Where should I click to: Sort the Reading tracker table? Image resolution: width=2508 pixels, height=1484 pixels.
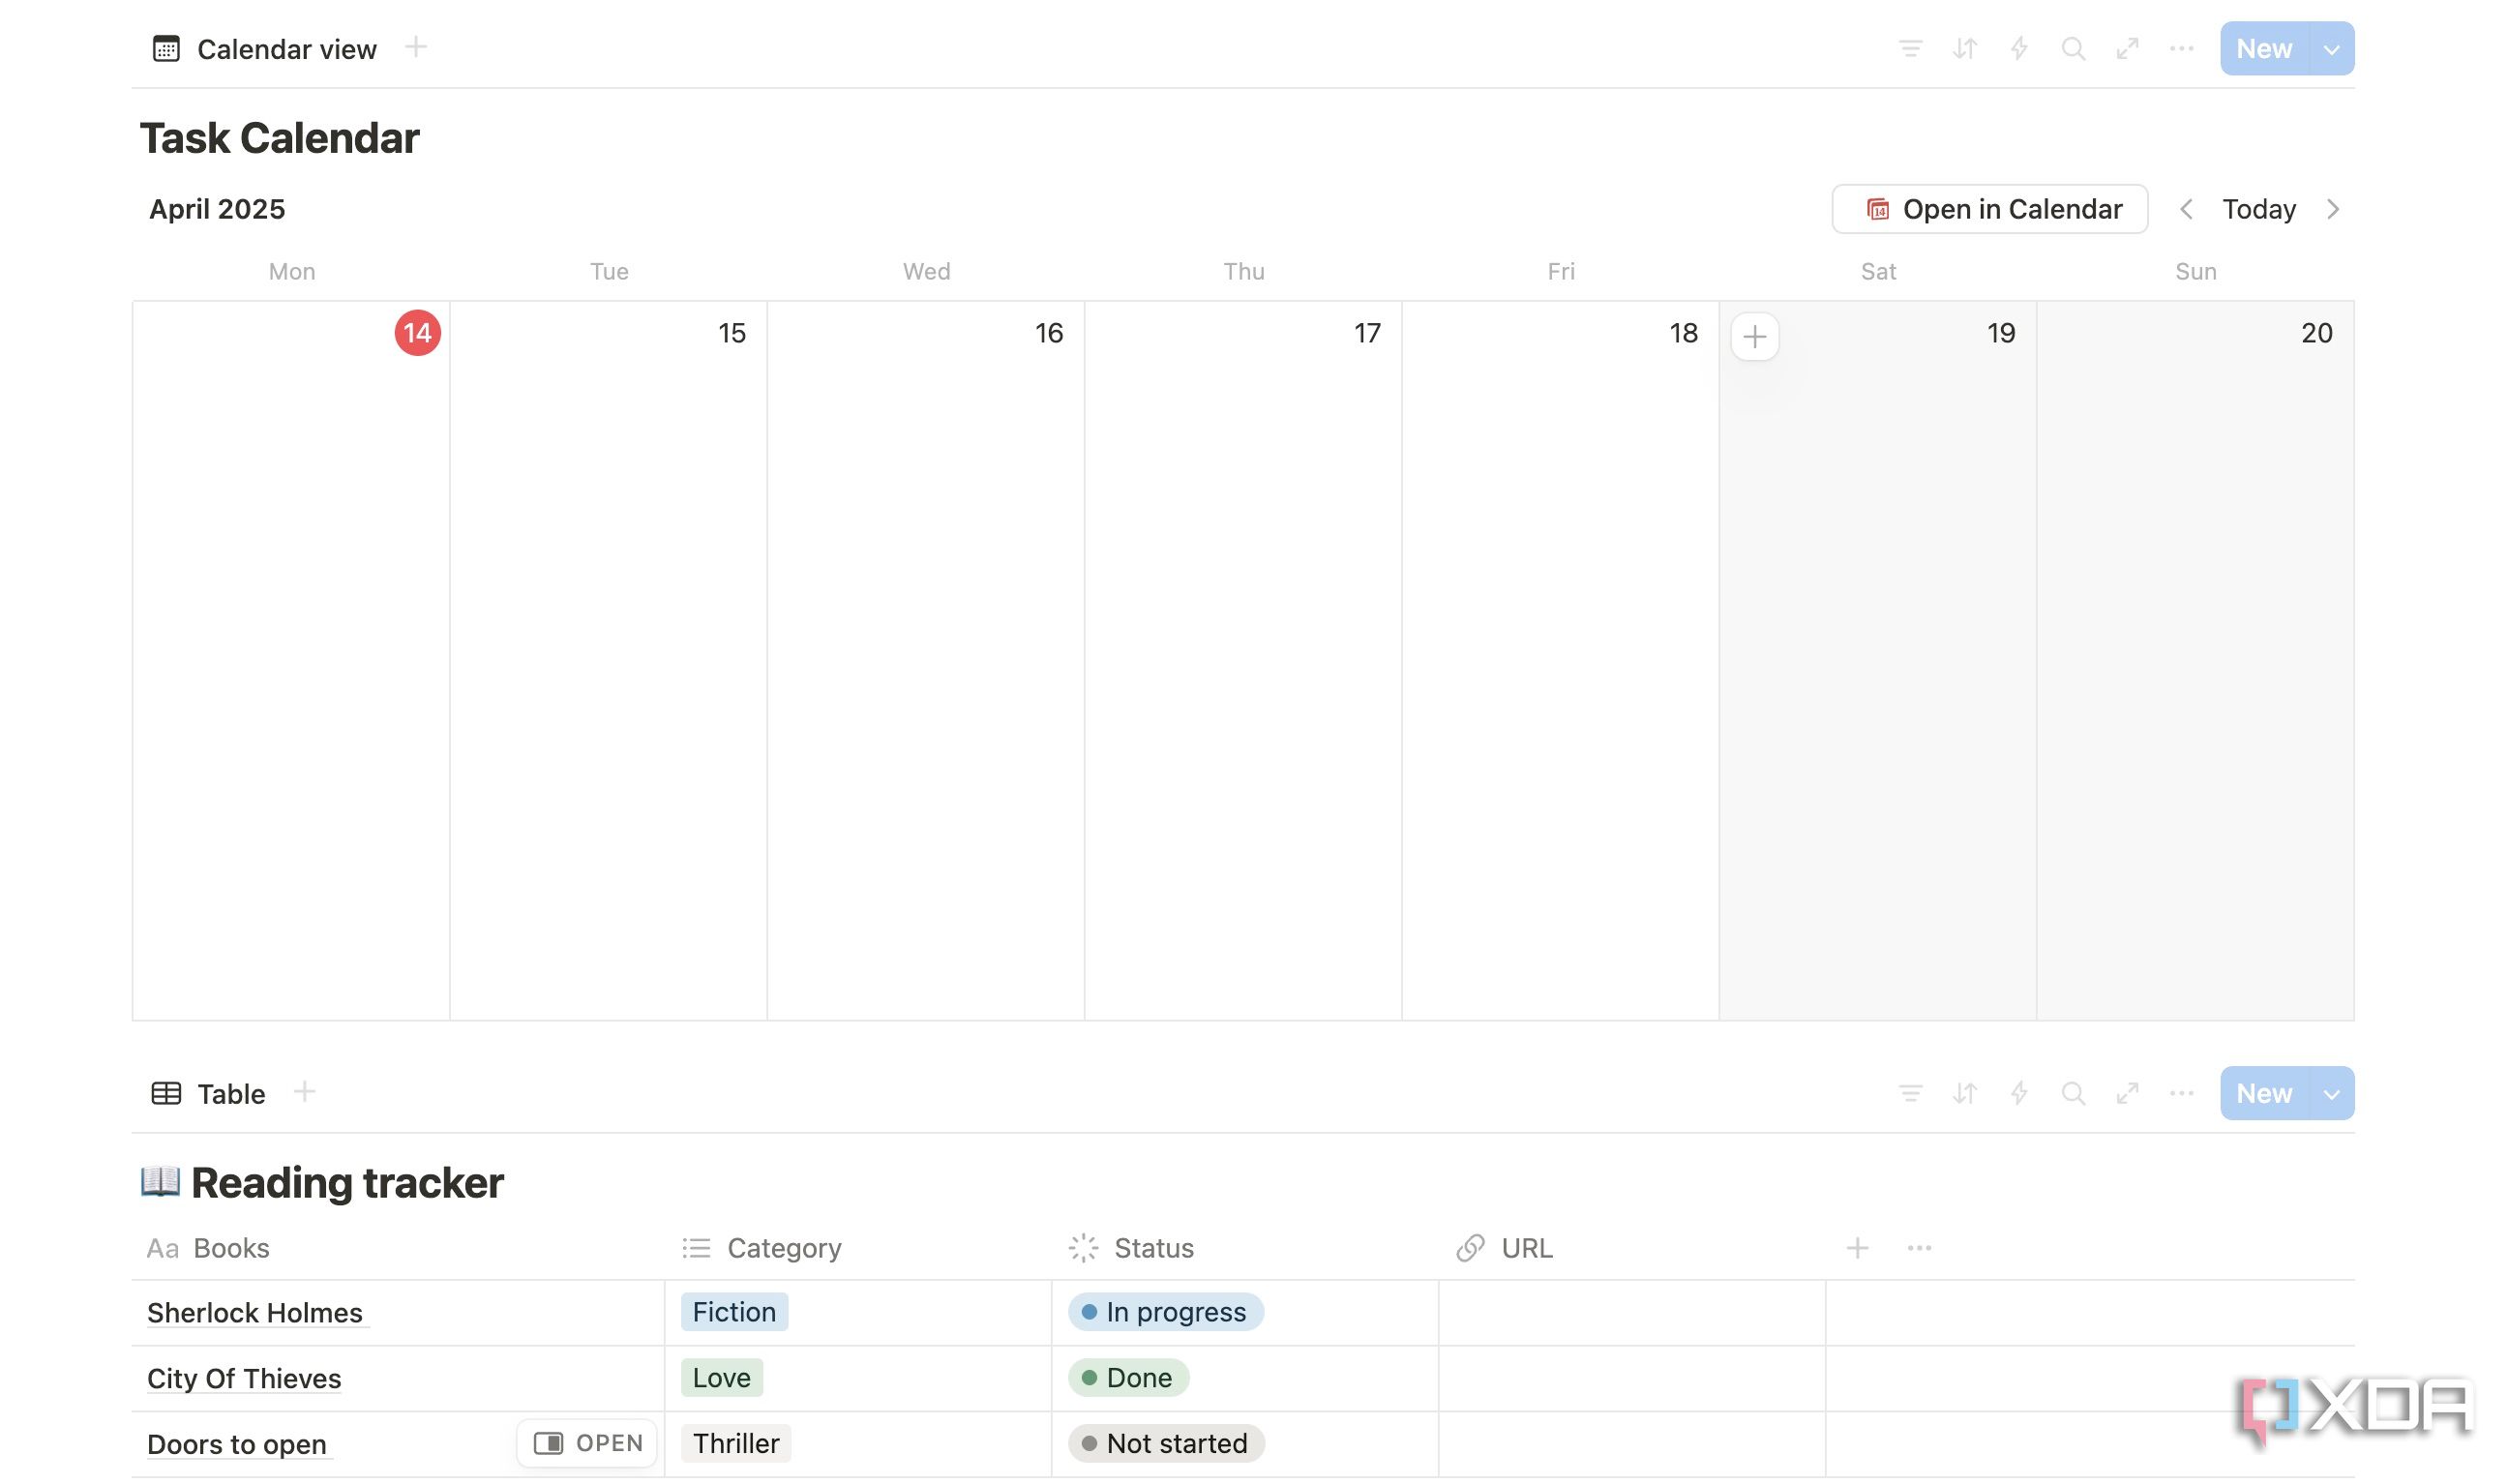(1964, 1093)
